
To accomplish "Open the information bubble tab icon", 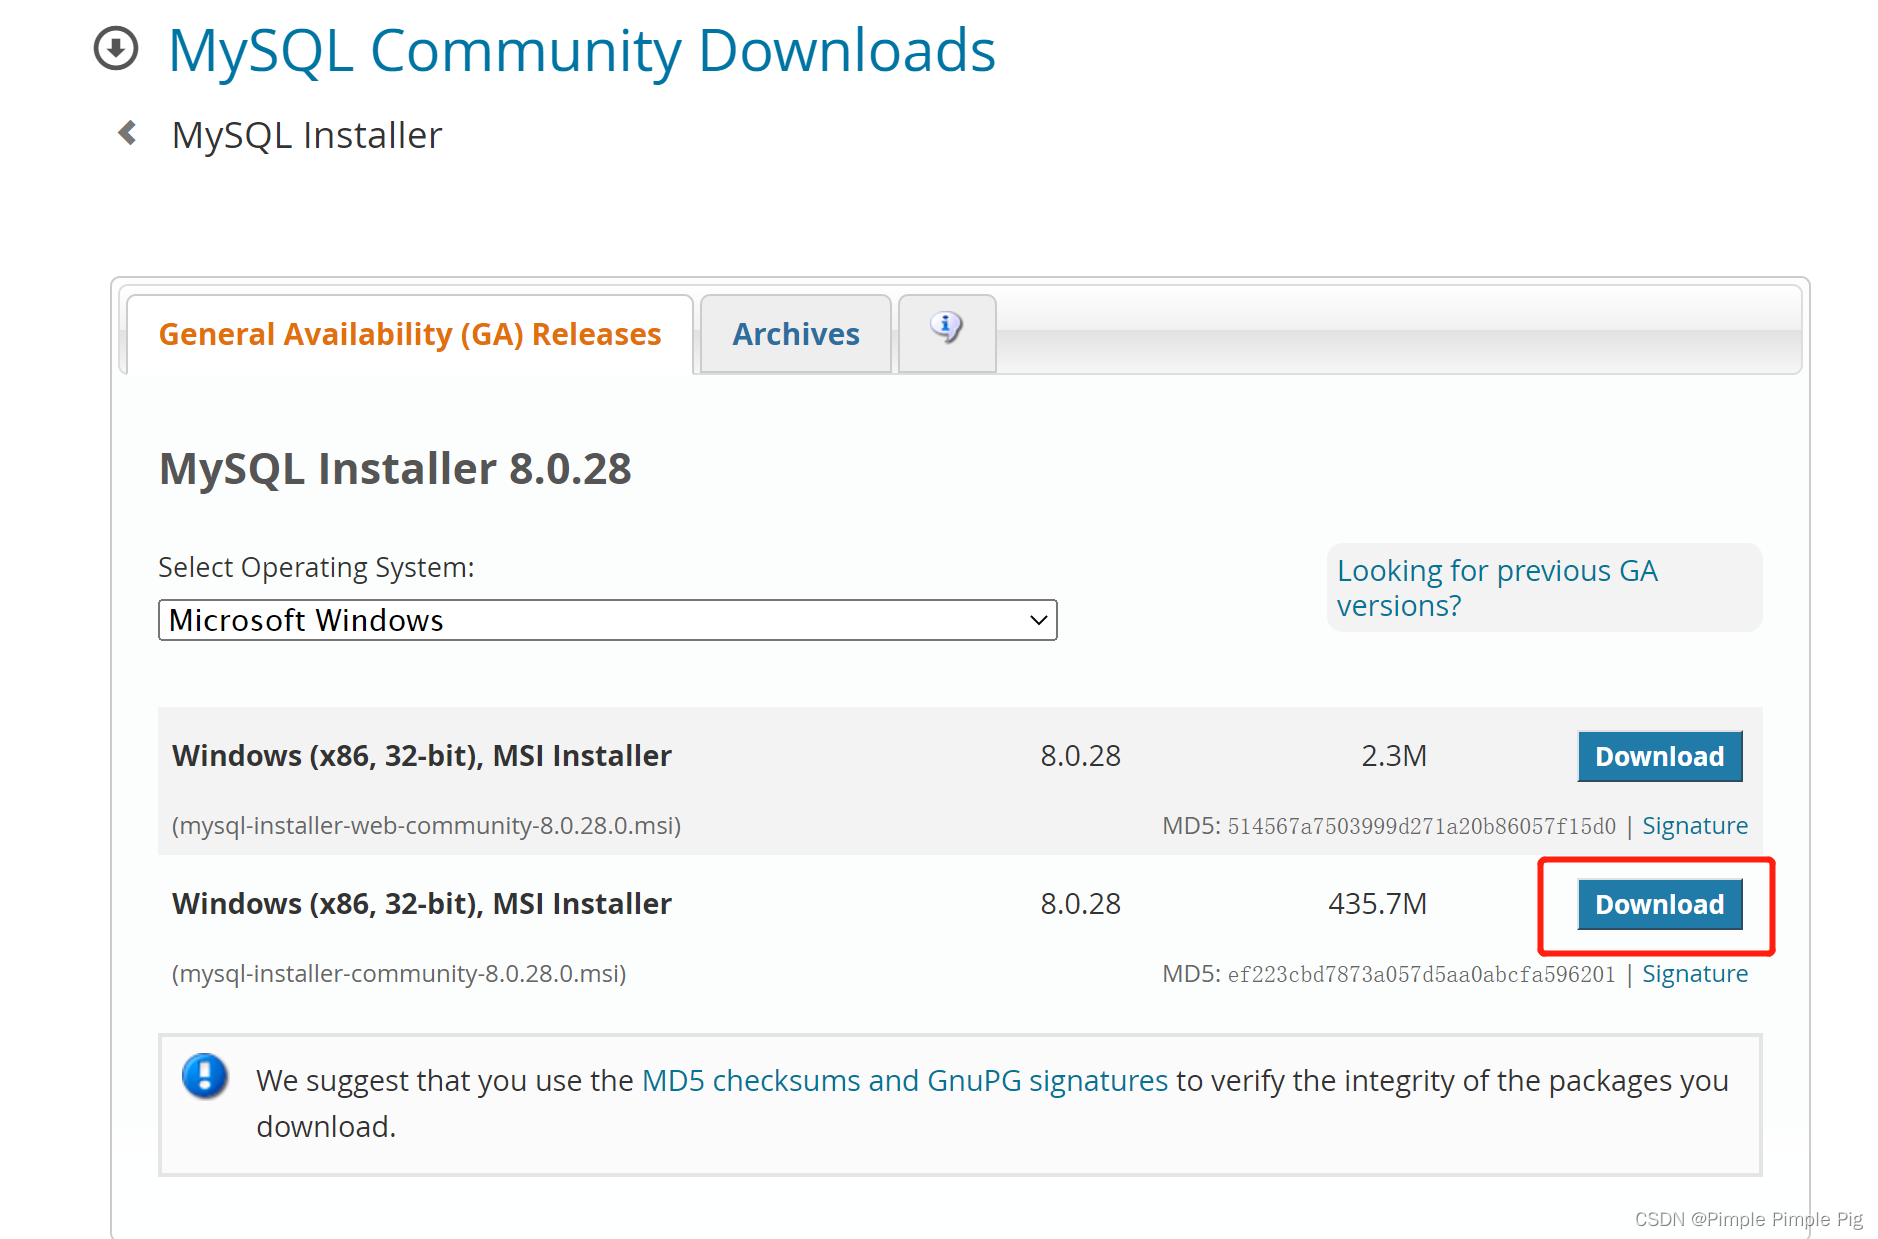I will 946,327.
